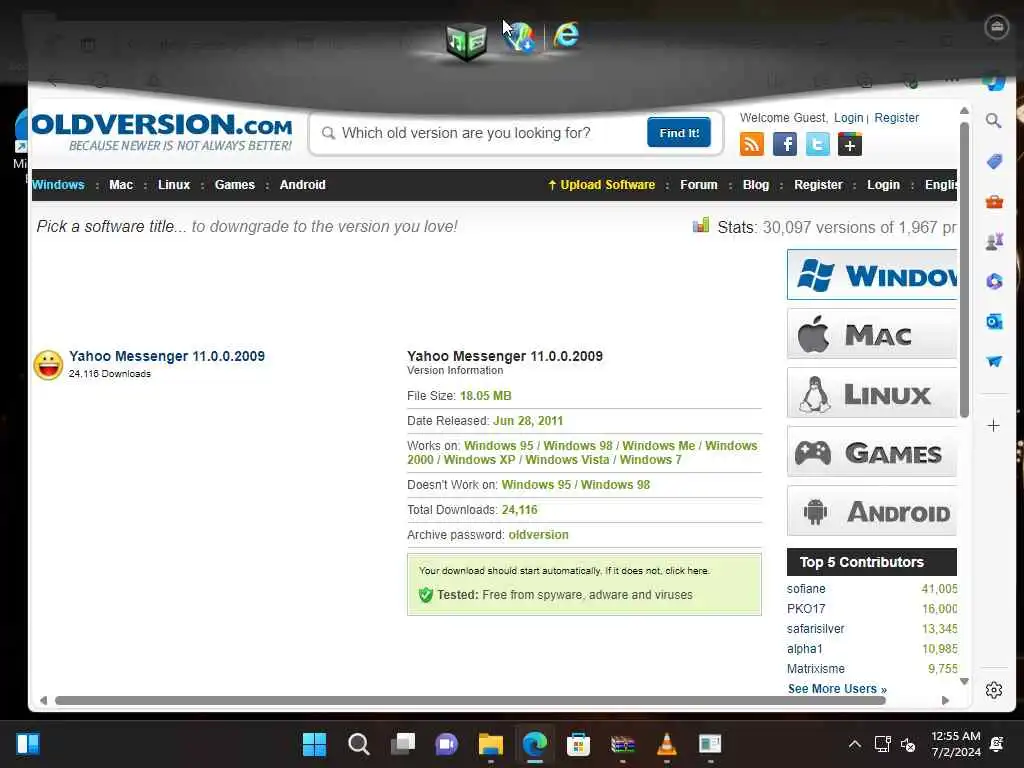Click the Linux category banner
Image resolution: width=1024 pixels, height=768 pixels.
(872, 393)
